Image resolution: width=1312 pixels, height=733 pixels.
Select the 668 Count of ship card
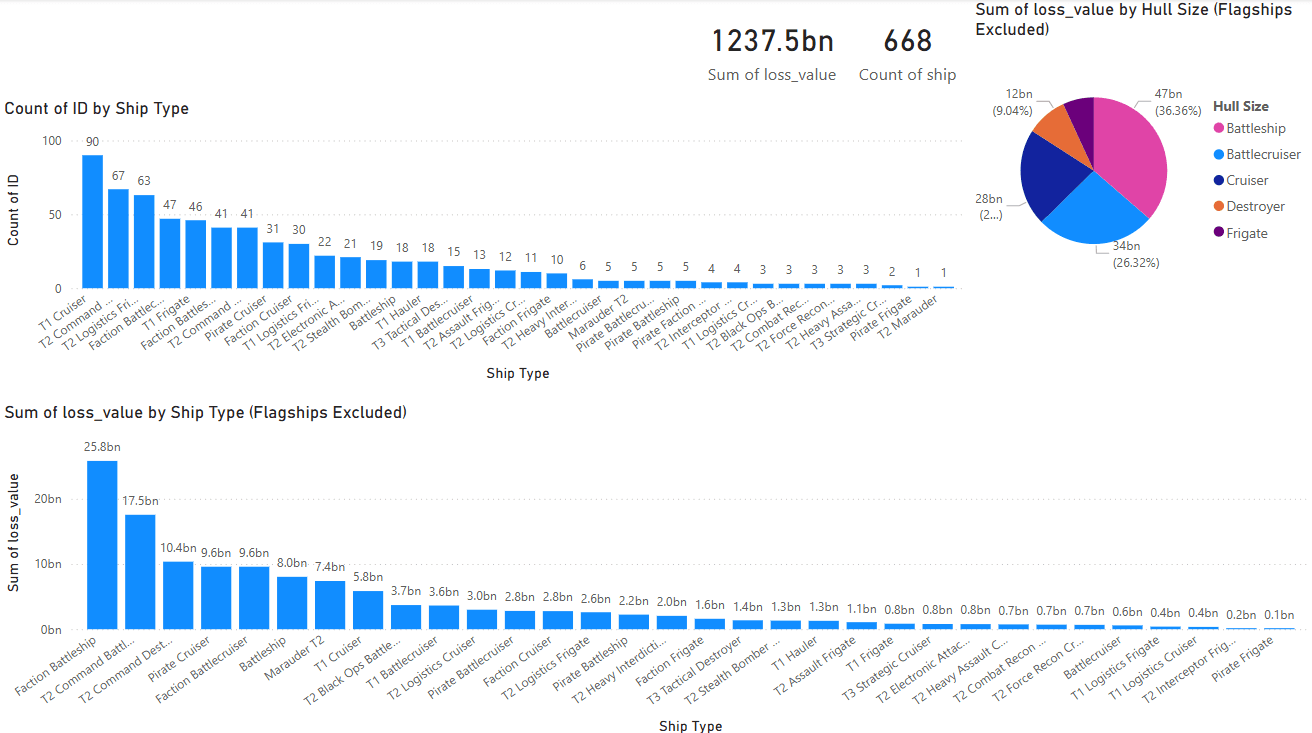point(907,54)
